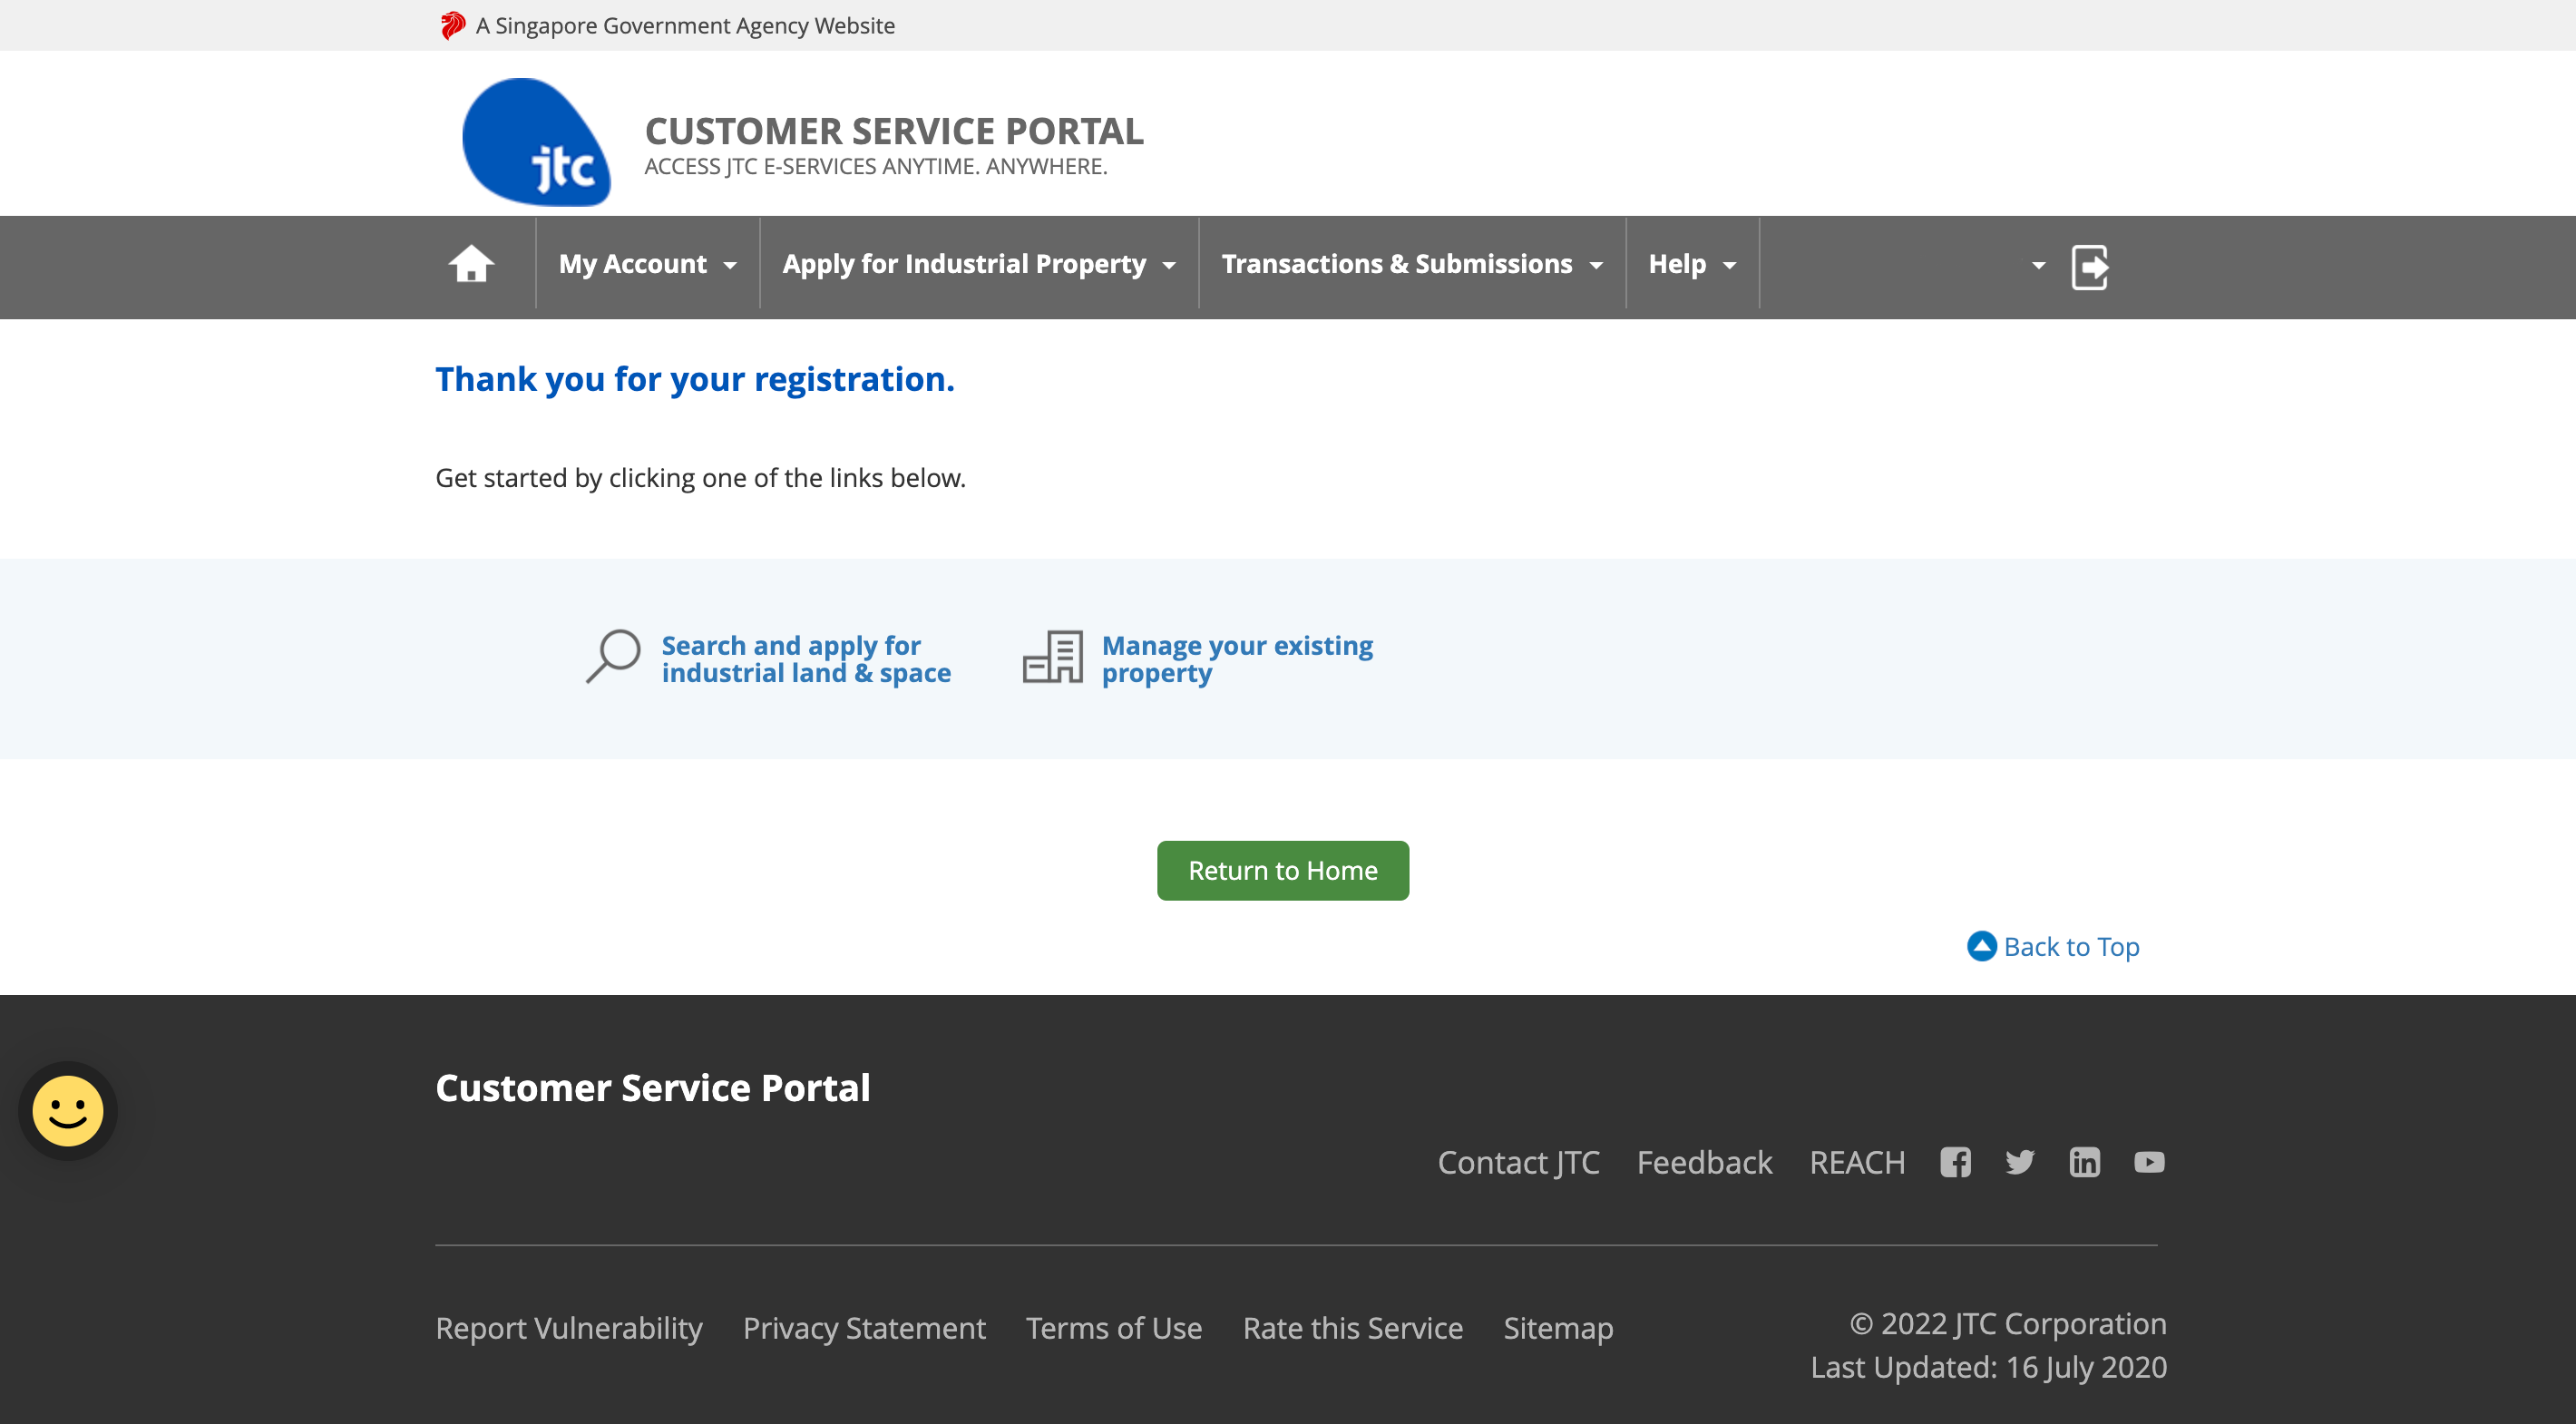Expand Transactions & Submissions menu

(x=1412, y=264)
